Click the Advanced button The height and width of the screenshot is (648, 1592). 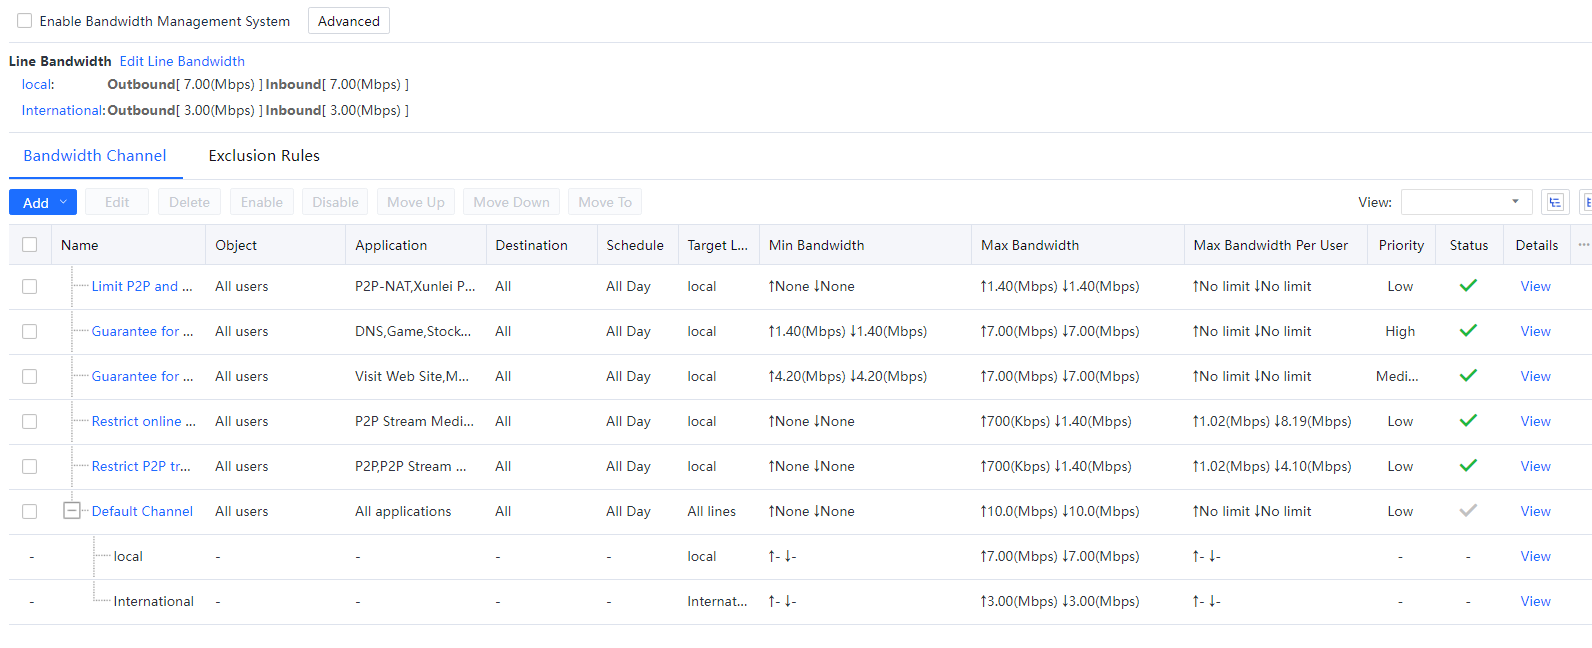pyautogui.click(x=348, y=21)
